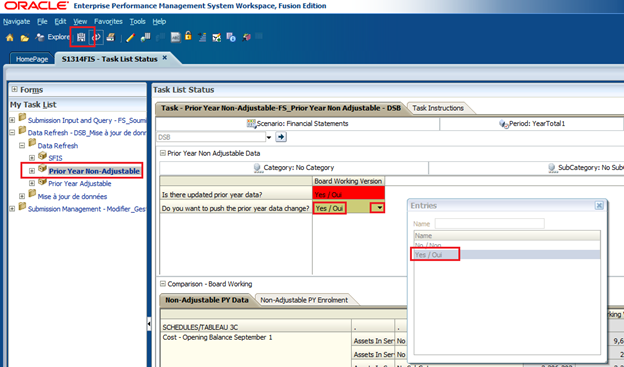
Task: Collapse the Prior Year Non Adjustable Data section
Action: pos(162,153)
